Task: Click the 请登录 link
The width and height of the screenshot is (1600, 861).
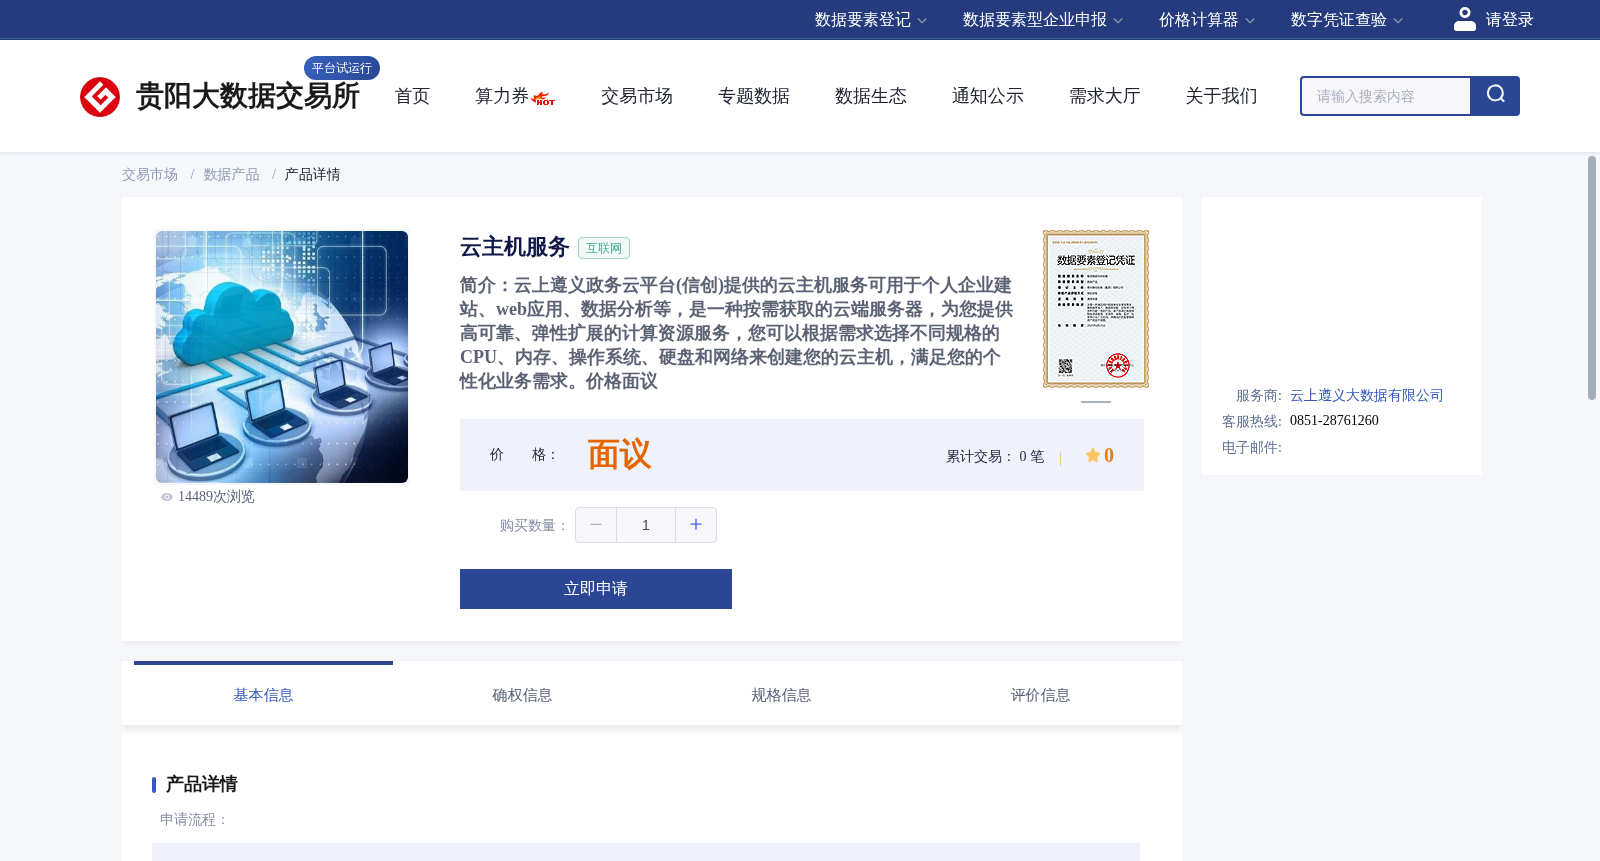Action: pos(1509,20)
